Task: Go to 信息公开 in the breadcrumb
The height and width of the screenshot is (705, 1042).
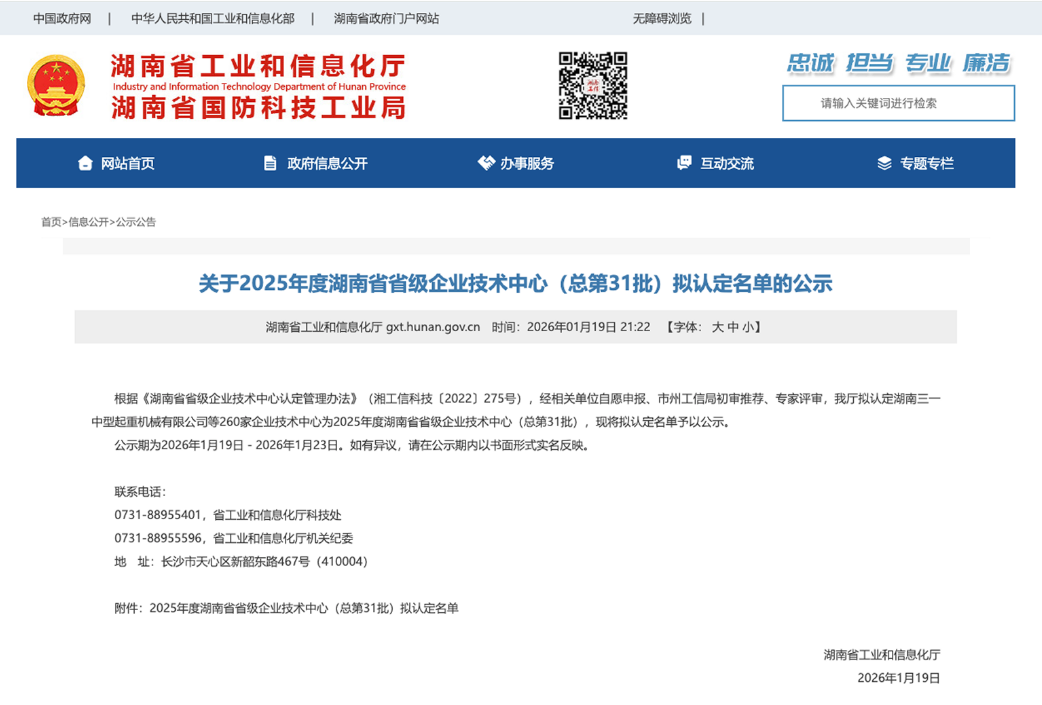Action: click(x=88, y=222)
